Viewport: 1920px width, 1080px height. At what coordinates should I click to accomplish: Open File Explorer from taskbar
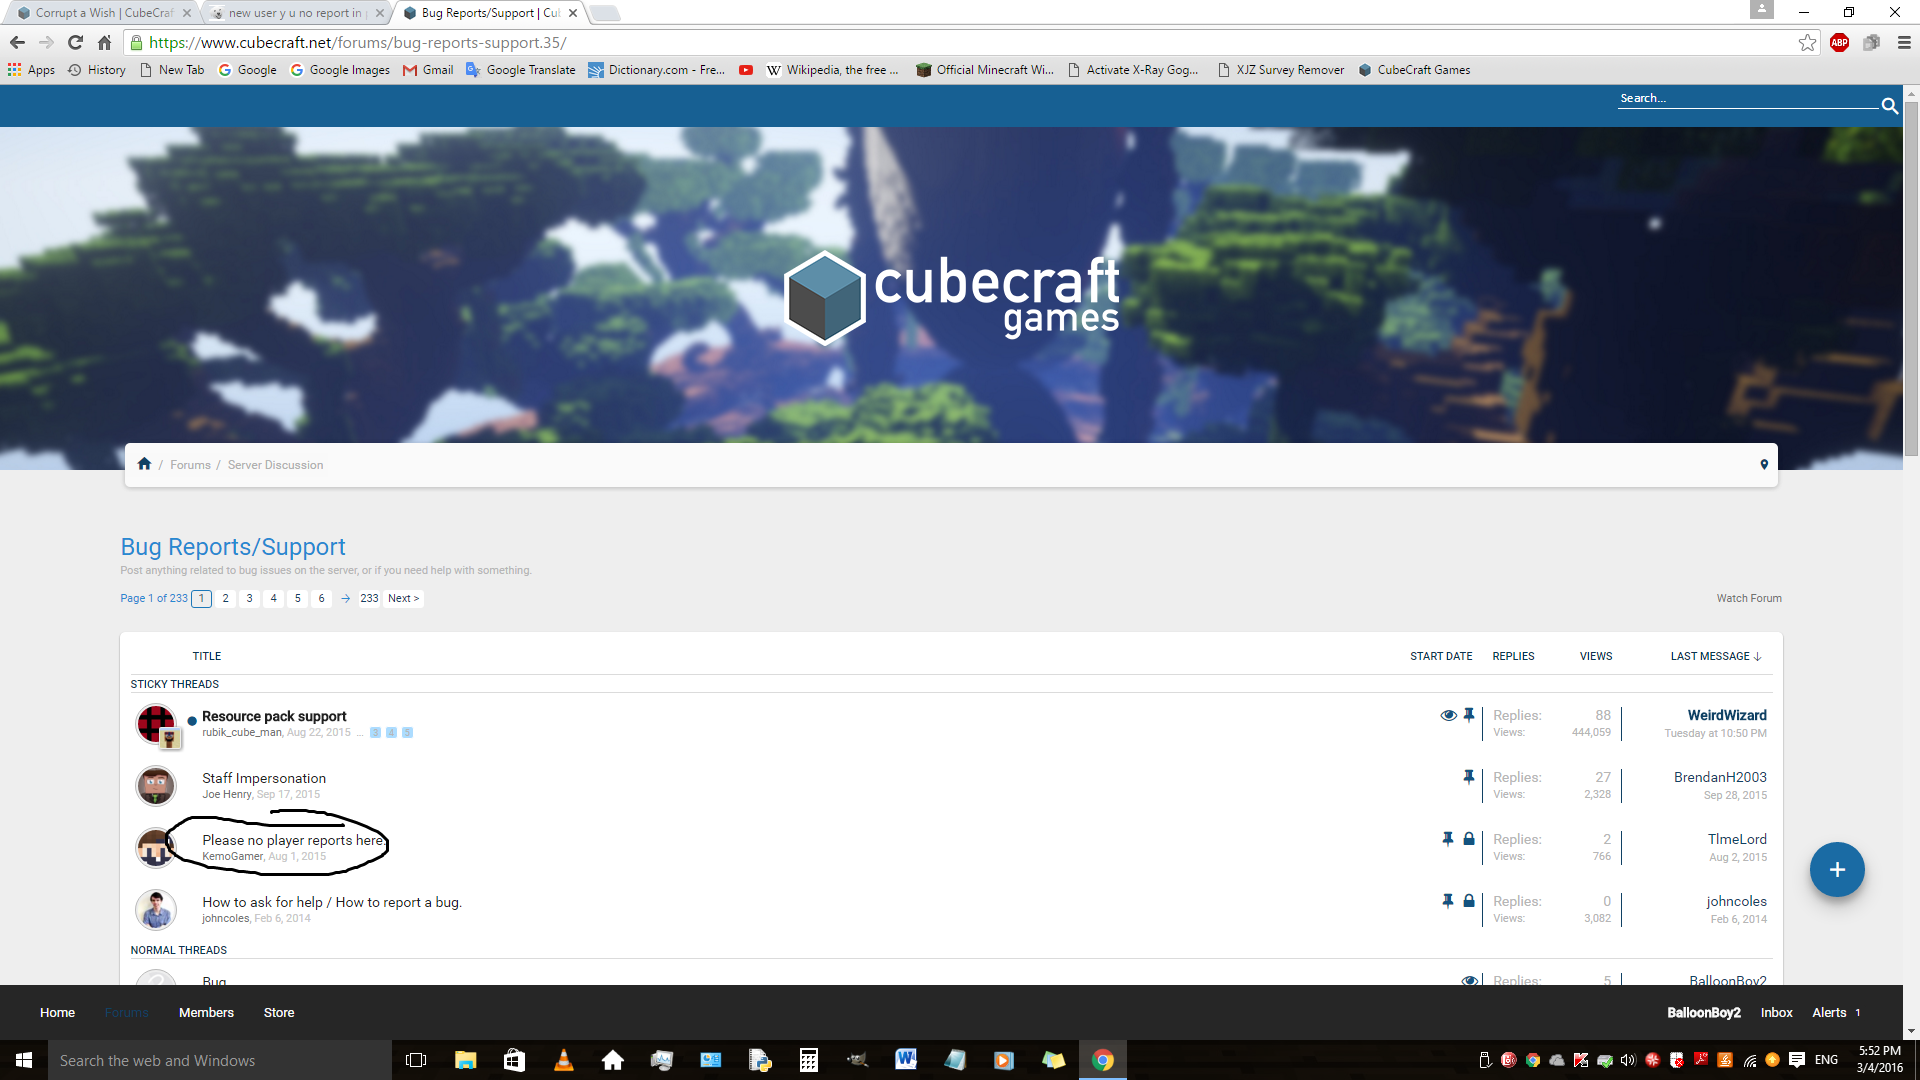coord(466,1060)
